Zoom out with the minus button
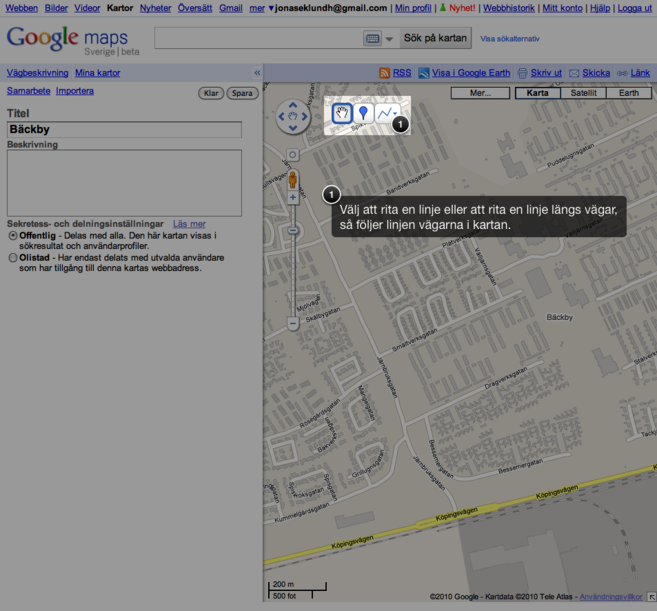The height and width of the screenshot is (611, 657). pyautogui.click(x=293, y=324)
